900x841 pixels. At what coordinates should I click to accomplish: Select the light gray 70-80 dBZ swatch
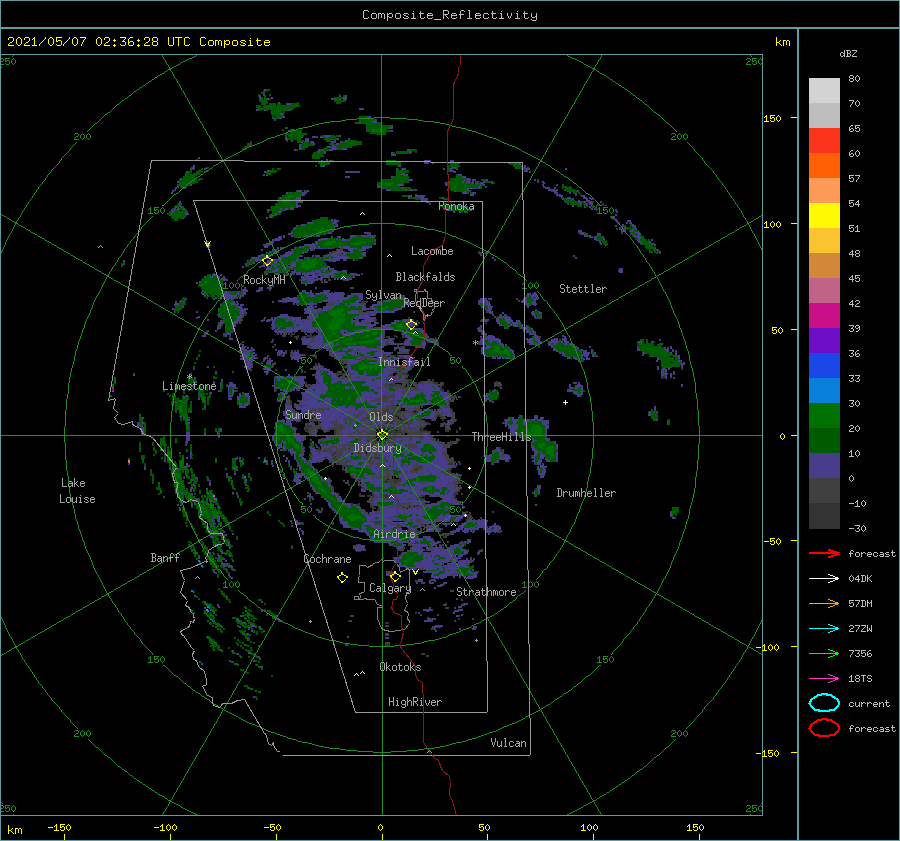824,91
